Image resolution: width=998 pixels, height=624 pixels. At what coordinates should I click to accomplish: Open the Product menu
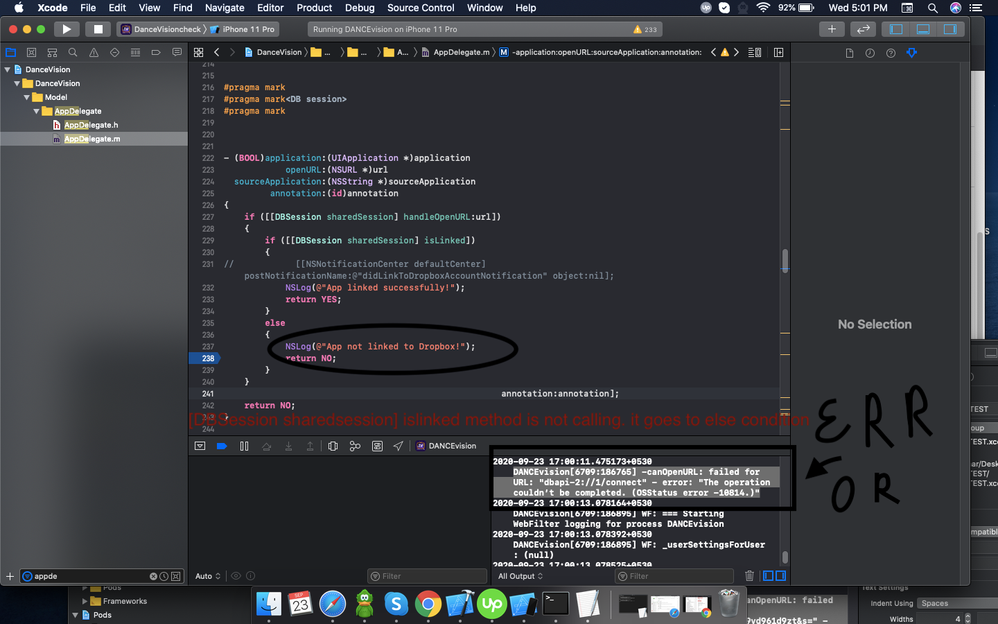point(314,8)
